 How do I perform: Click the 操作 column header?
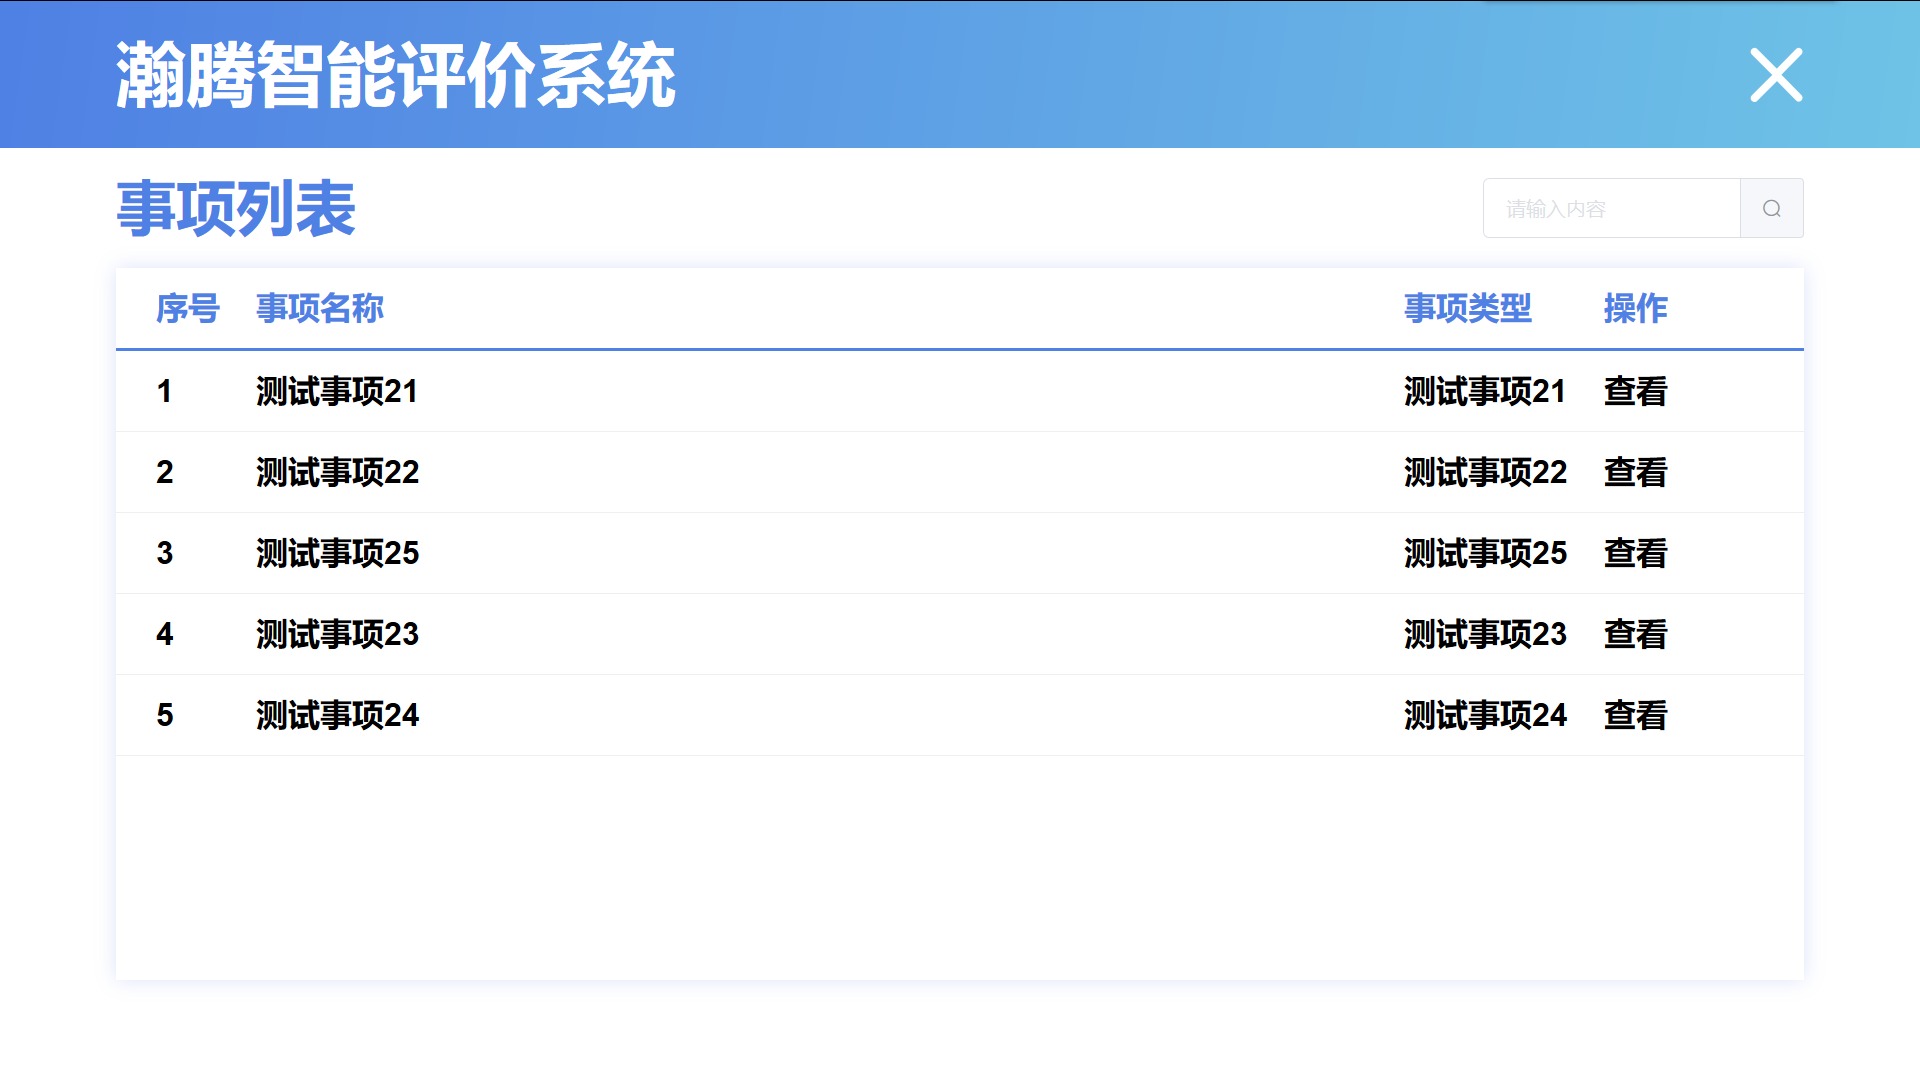1635,308
